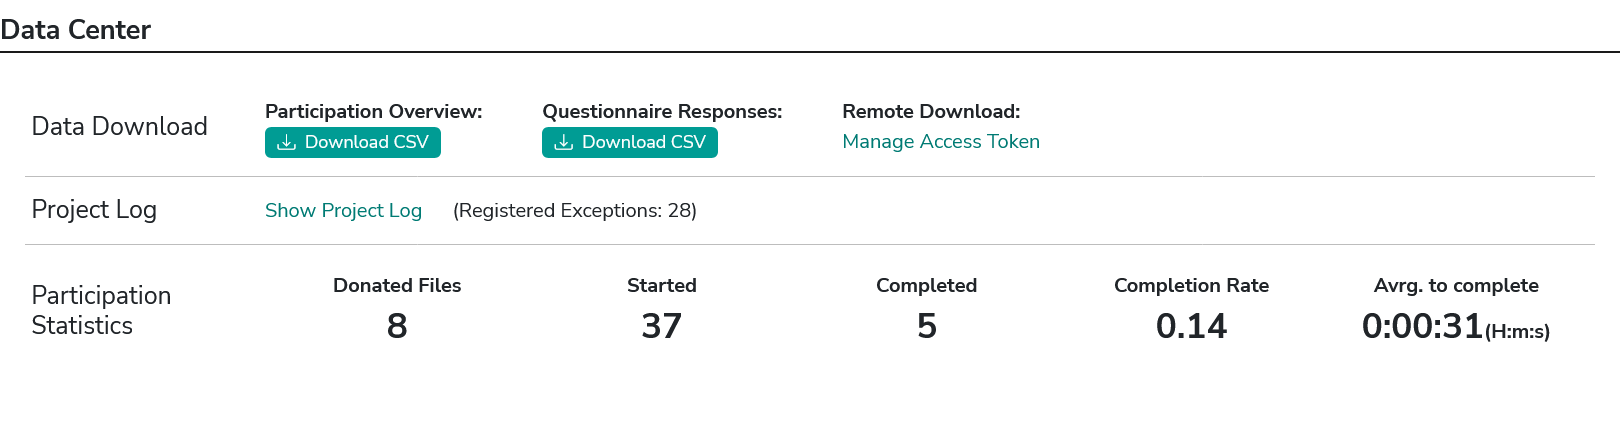Click the Registered Exceptions count text
This screenshot has width=1620, height=422.
[575, 211]
